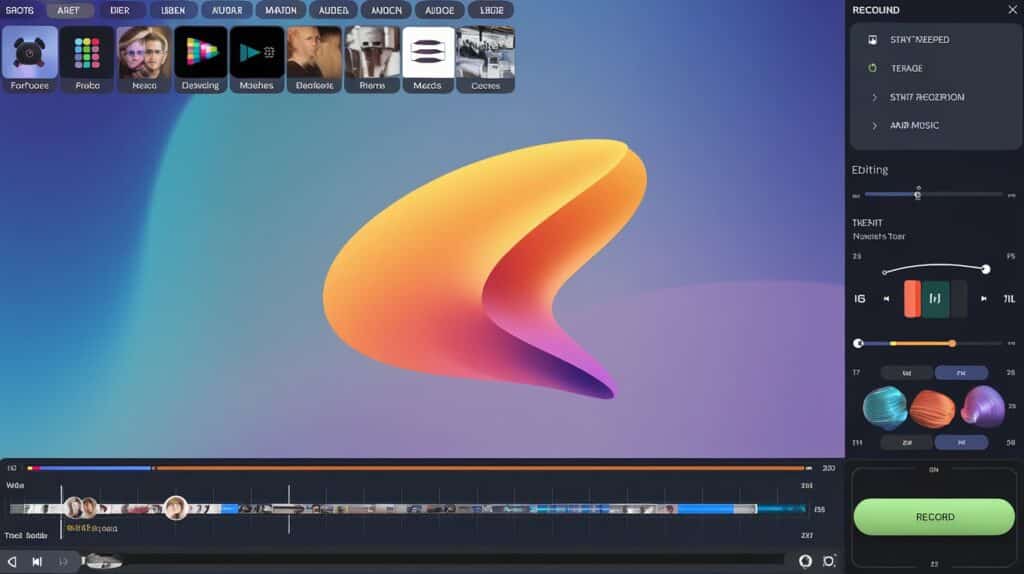Image resolution: width=1024 pixels, height=574 pixels.
Task: Click the Wda track label
Action: (15, 485)
